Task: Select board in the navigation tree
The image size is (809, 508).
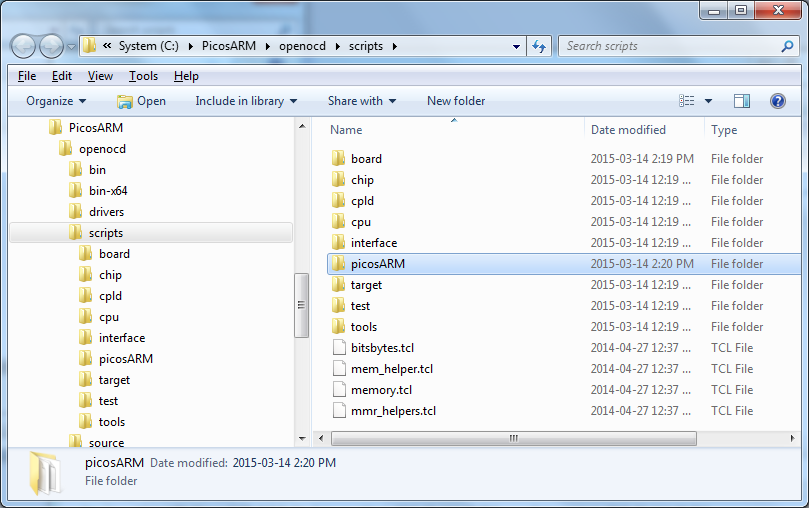Action: [x=114, y=254]
